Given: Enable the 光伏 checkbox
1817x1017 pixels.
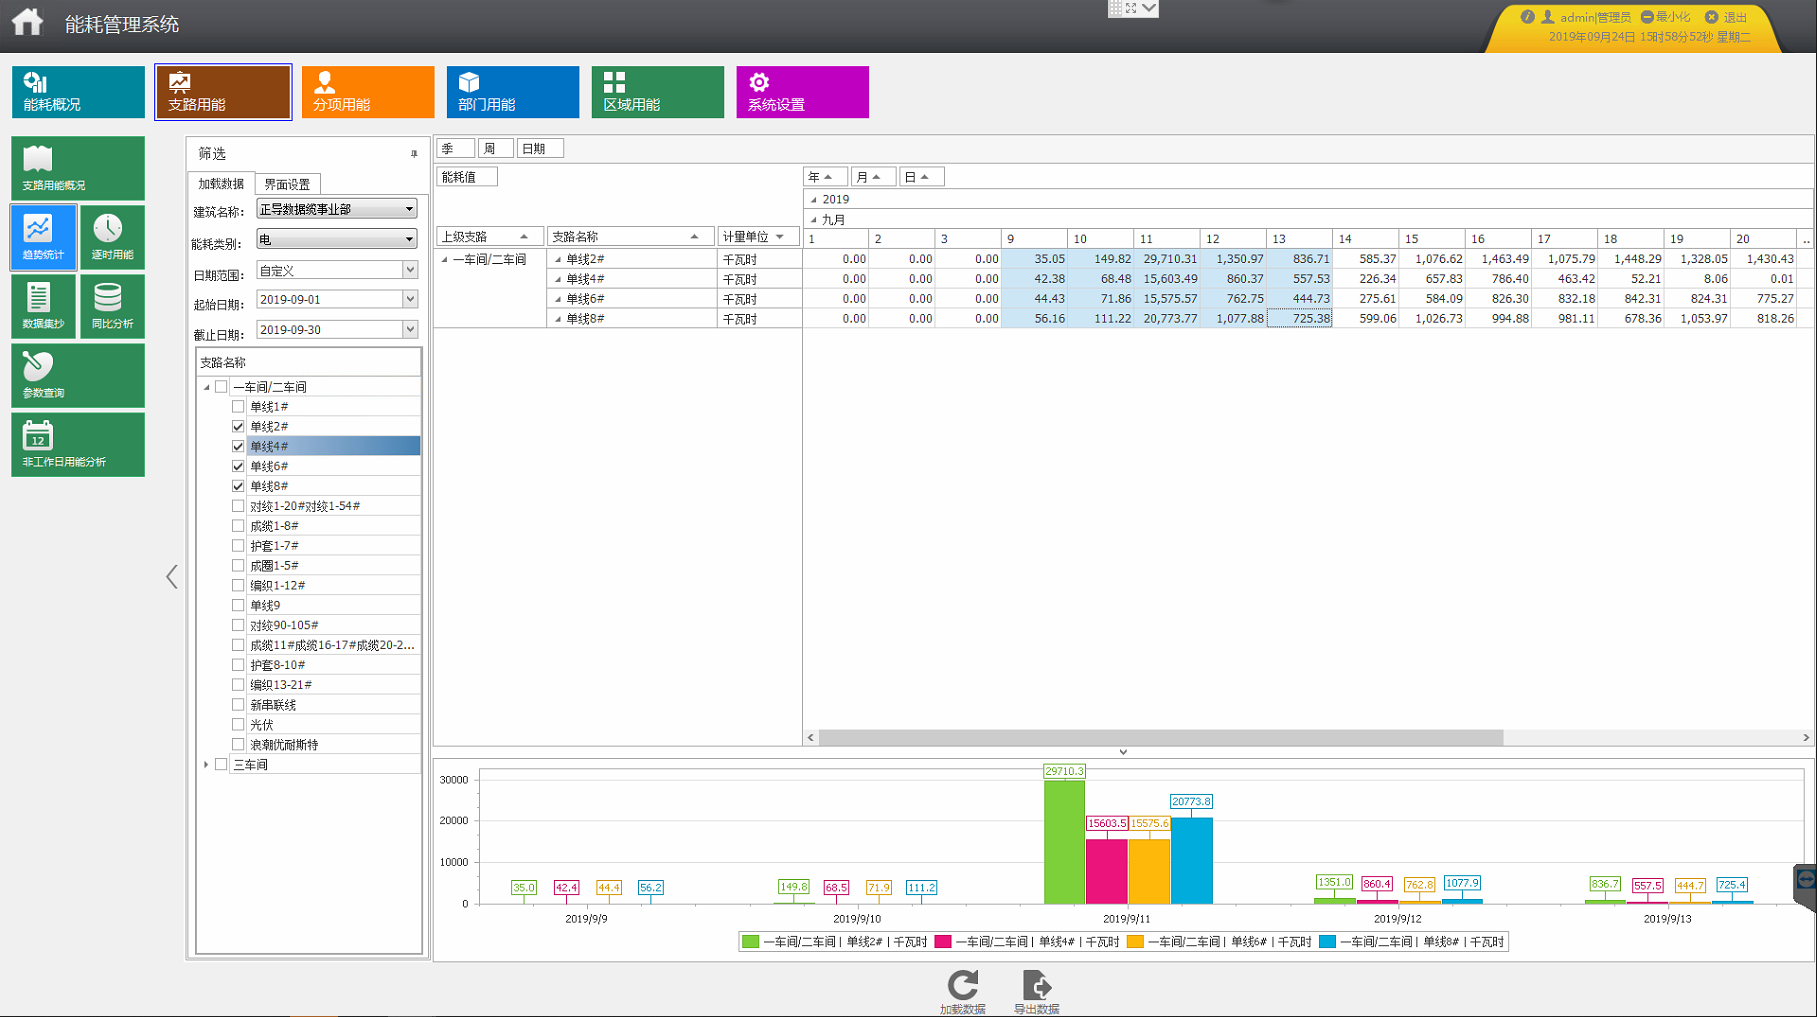Looking at the screenshot, I should click(x=238, y=725).
